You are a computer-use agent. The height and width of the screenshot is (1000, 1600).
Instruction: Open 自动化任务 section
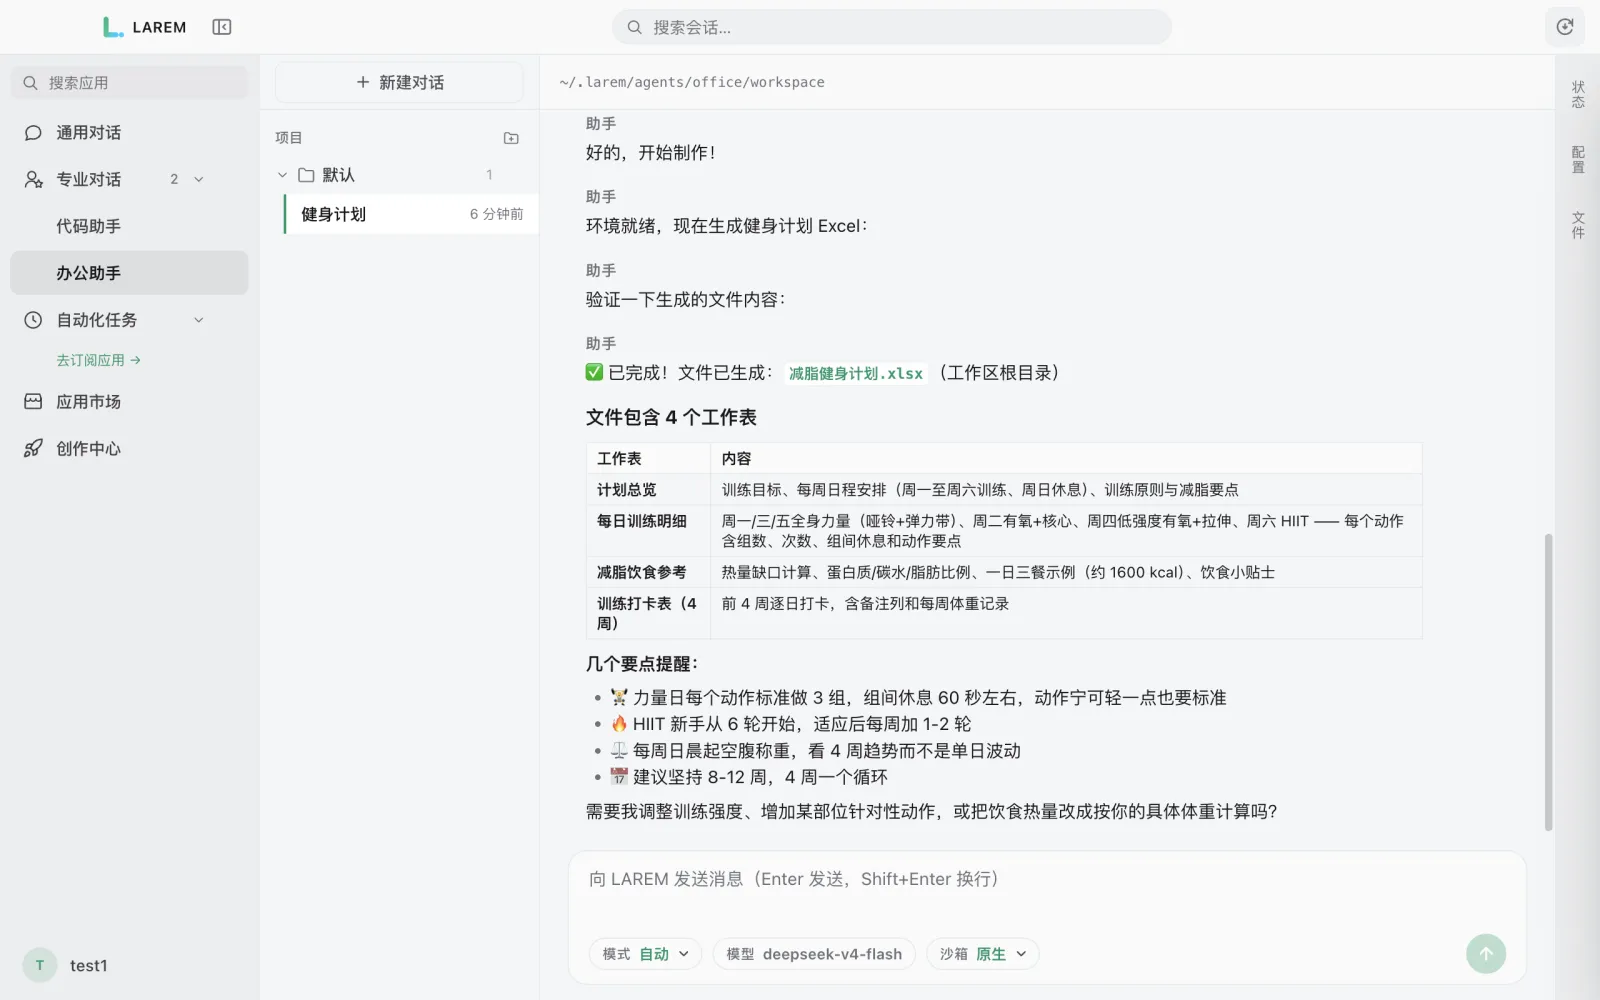[129, 320]
